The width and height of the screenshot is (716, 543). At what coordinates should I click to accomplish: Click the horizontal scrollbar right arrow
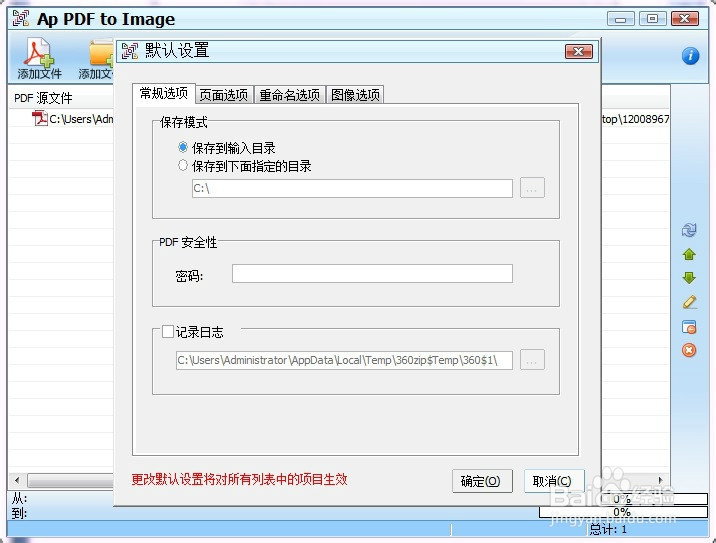660,480
